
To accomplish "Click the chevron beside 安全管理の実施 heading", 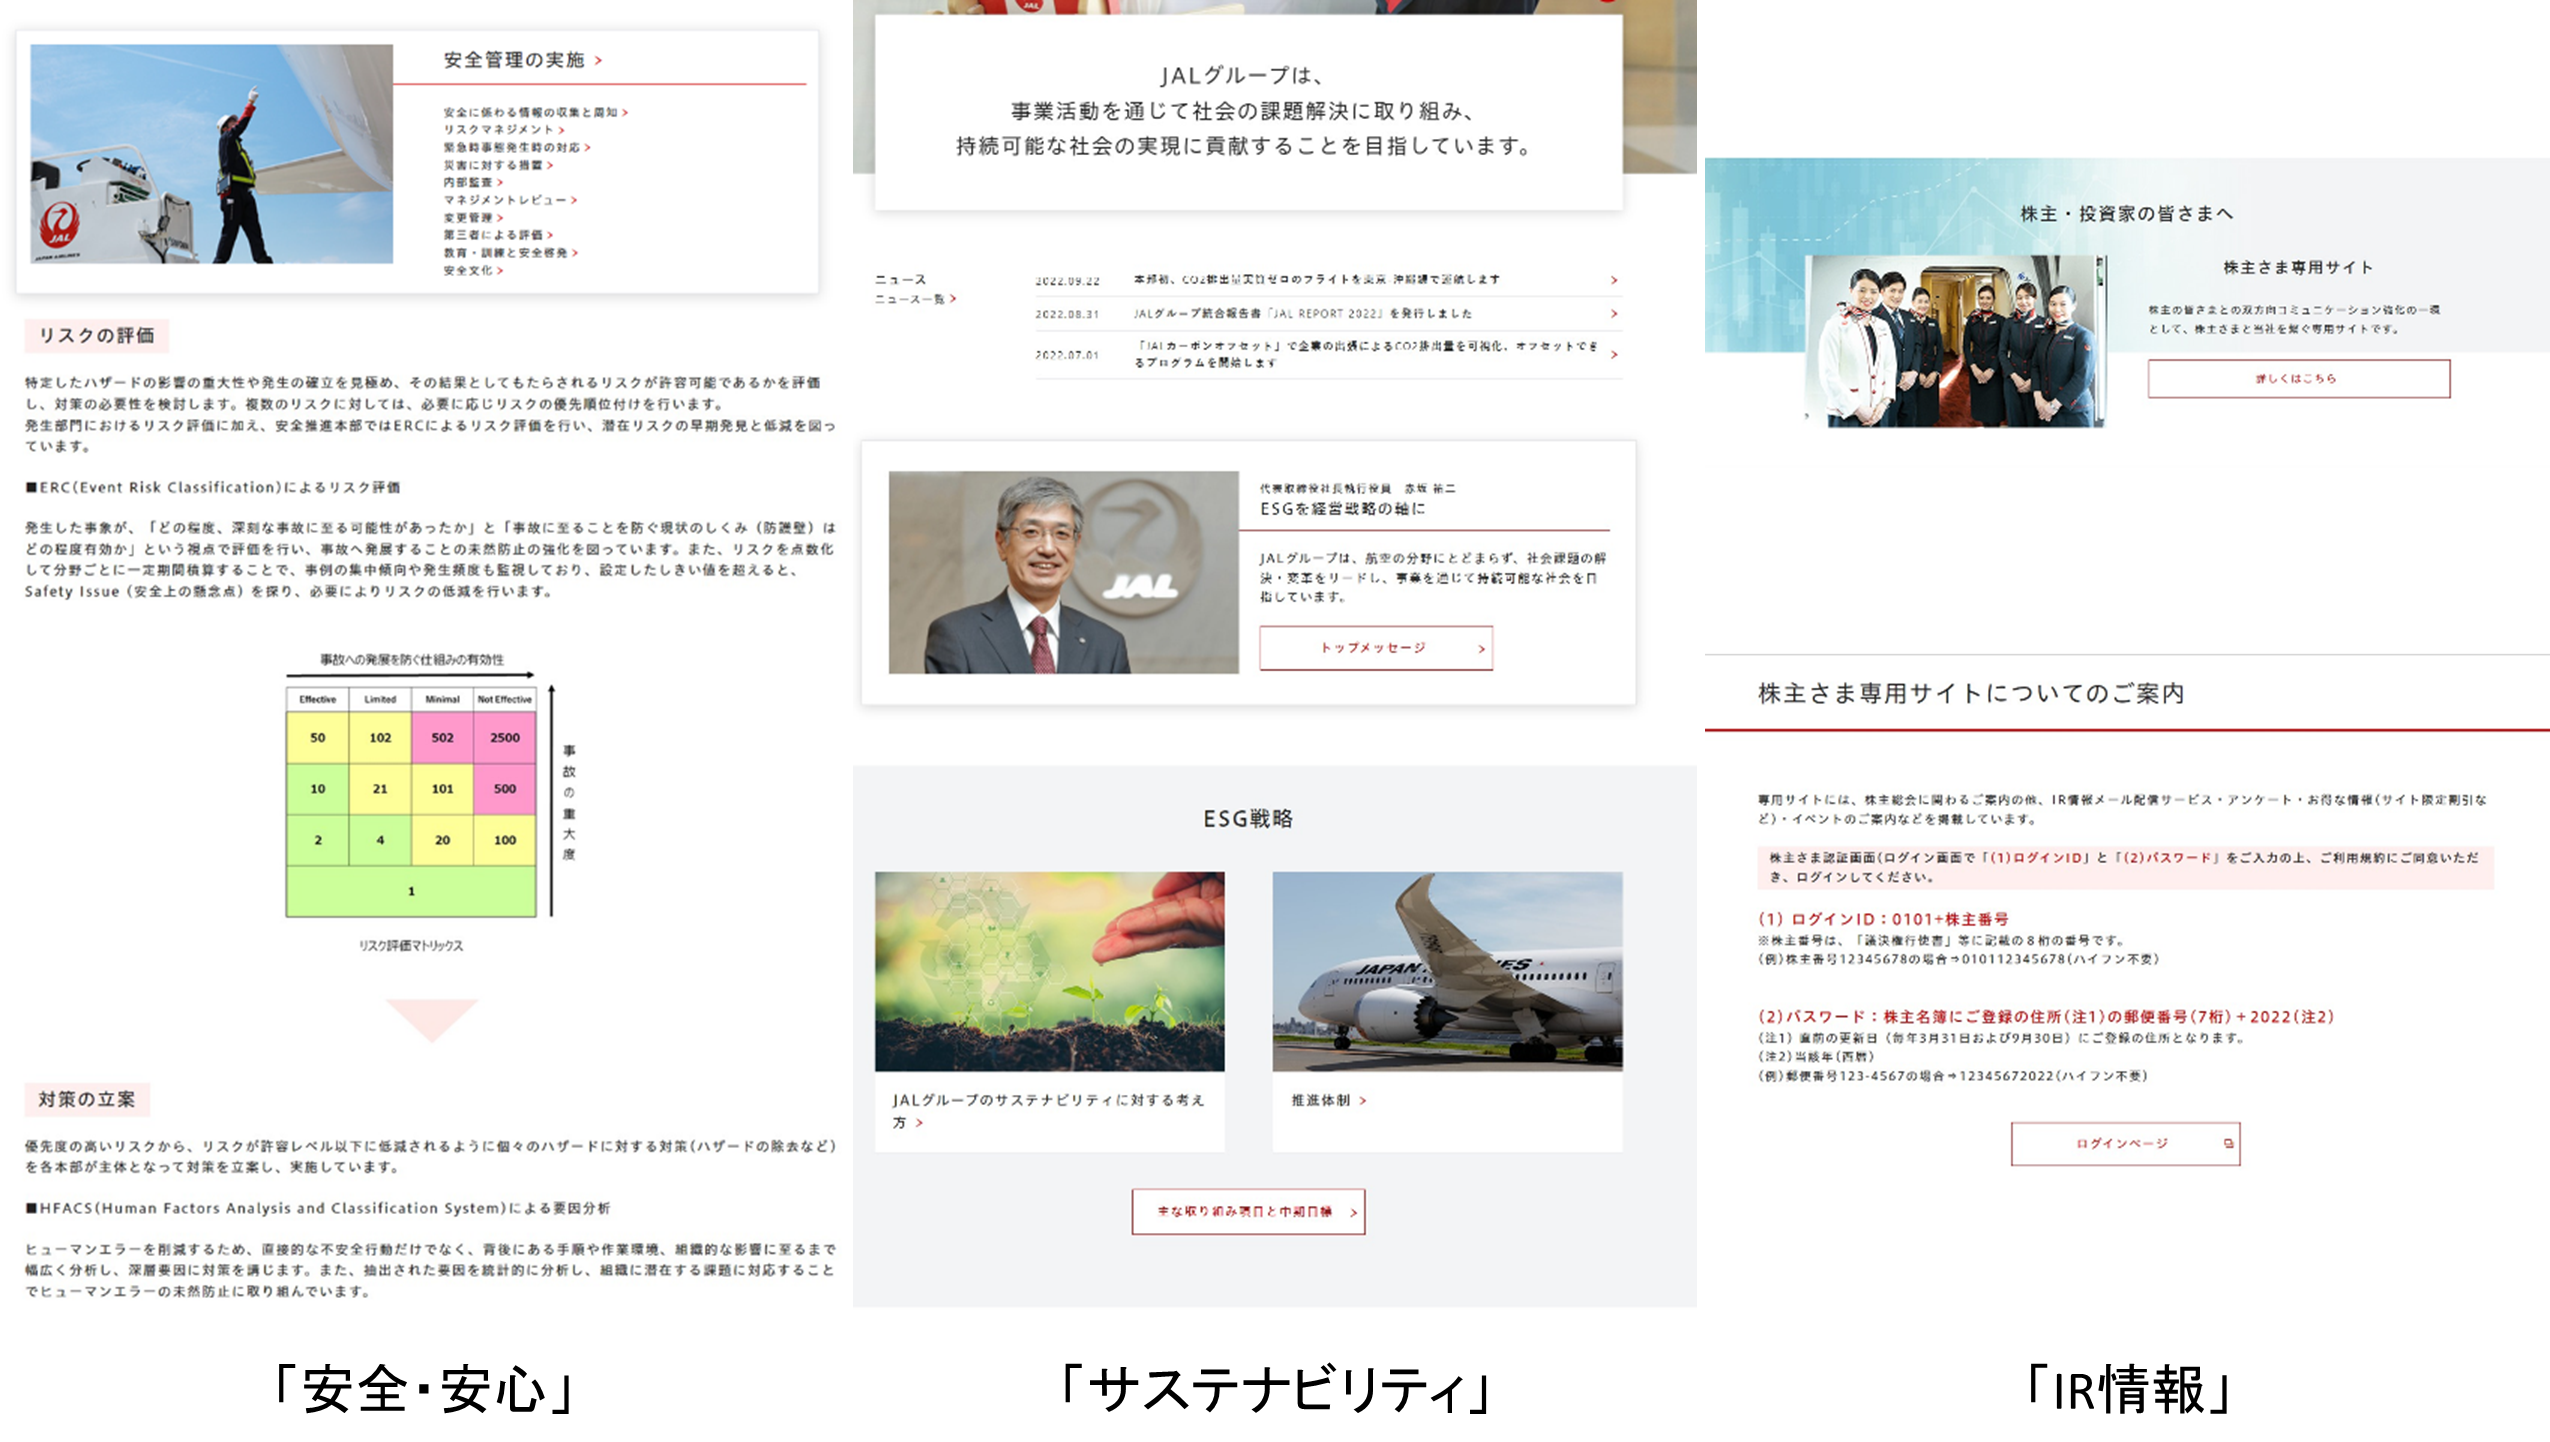I will click(x=598, y=61).
